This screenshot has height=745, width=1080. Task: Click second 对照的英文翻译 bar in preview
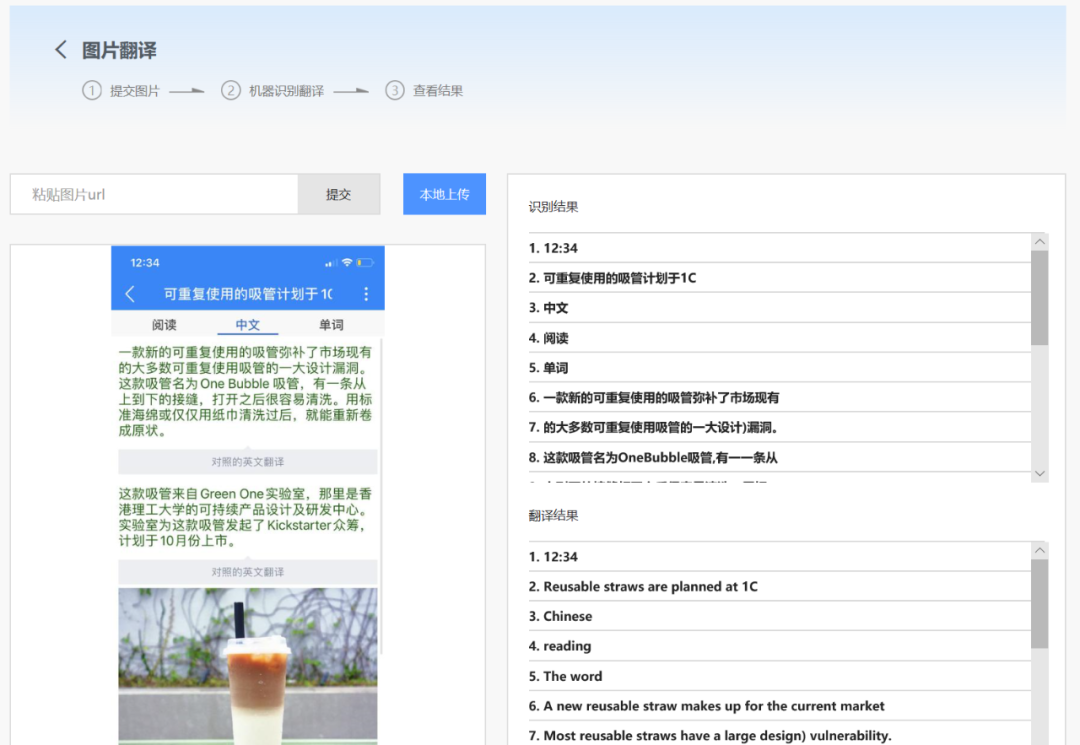(x=247, y=571)
